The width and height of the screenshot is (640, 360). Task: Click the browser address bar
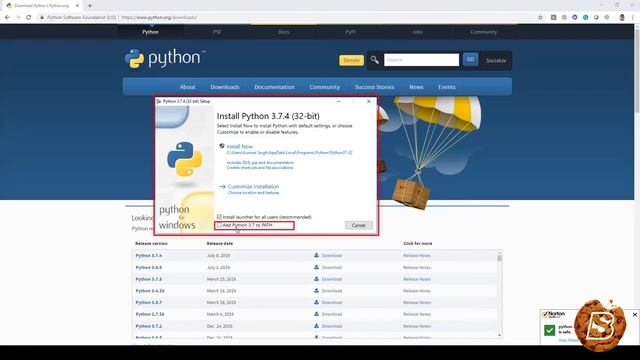(286, 18)
